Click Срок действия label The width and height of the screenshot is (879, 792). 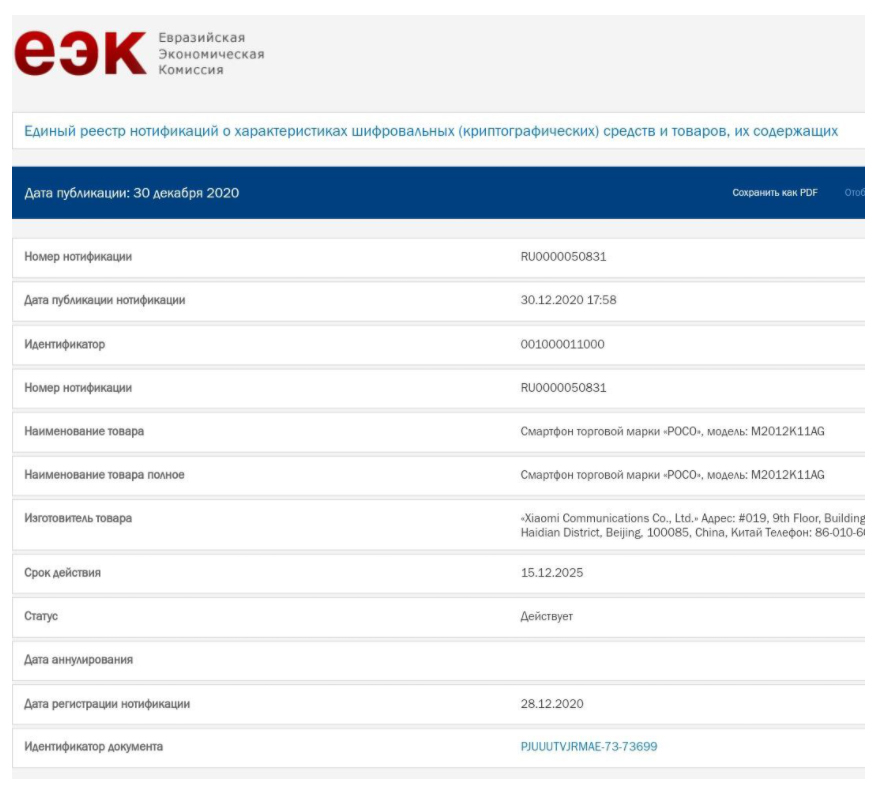coord(62,573)
